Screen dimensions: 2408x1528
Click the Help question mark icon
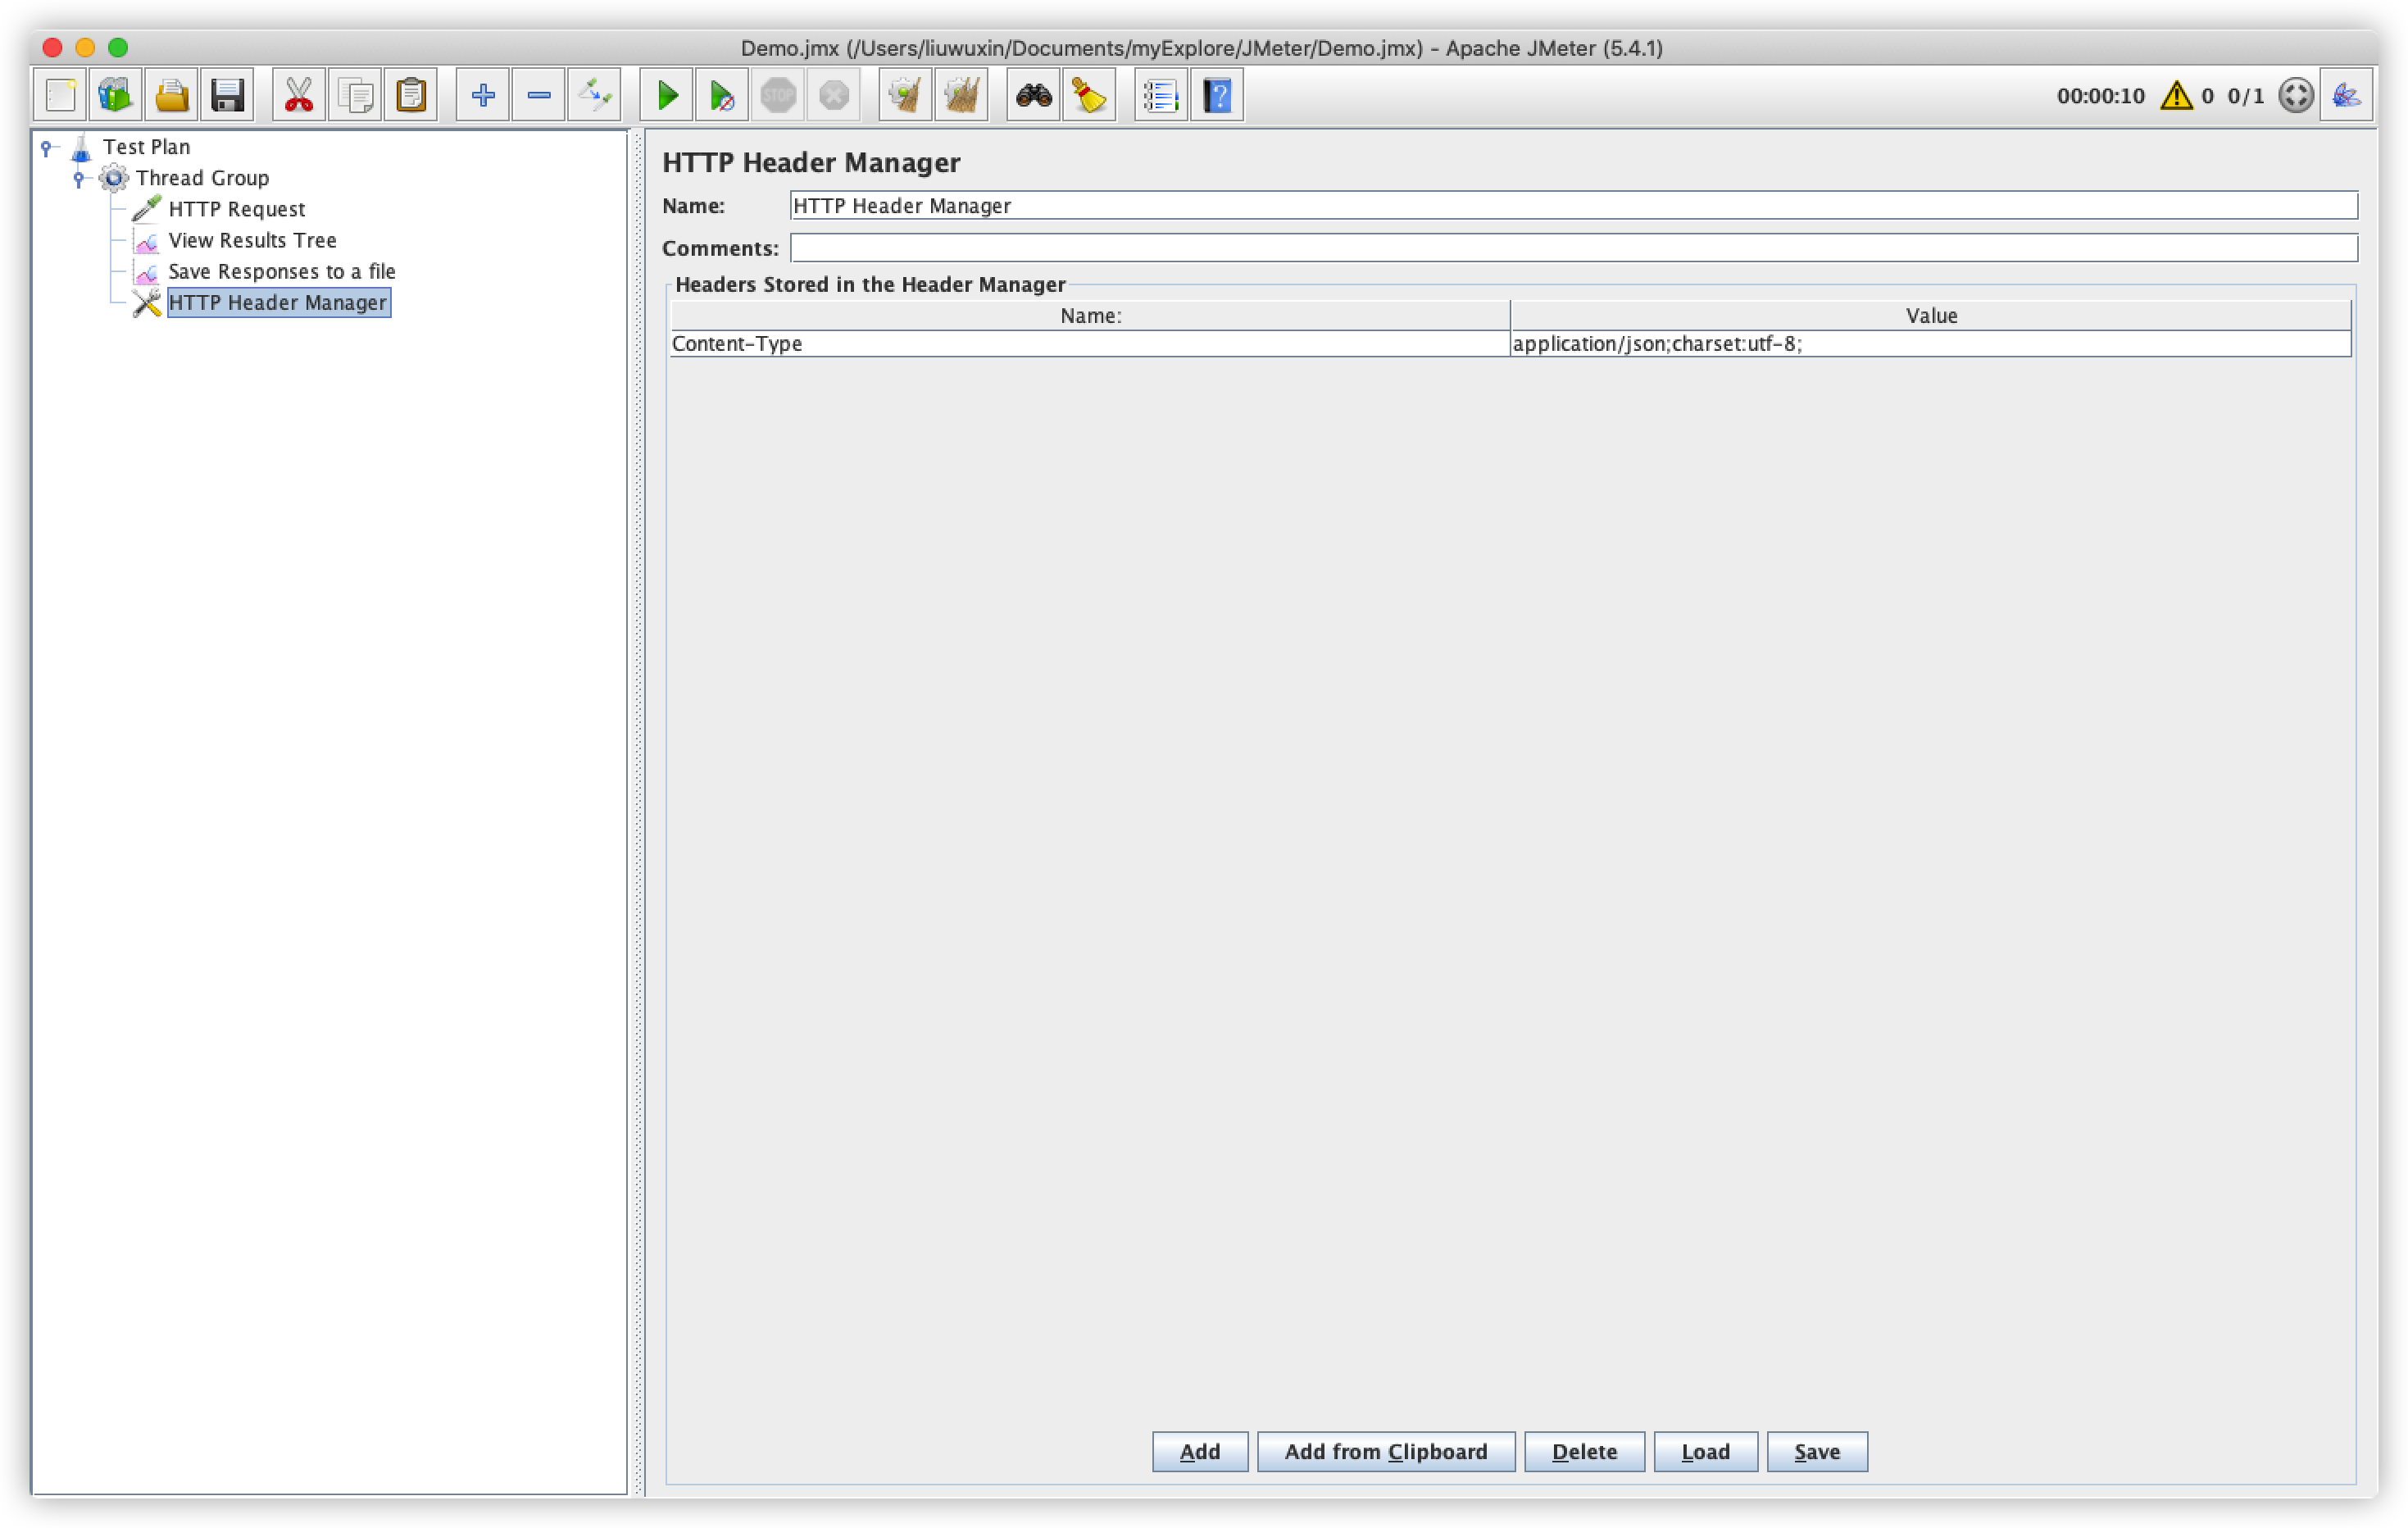point(1217,96)
